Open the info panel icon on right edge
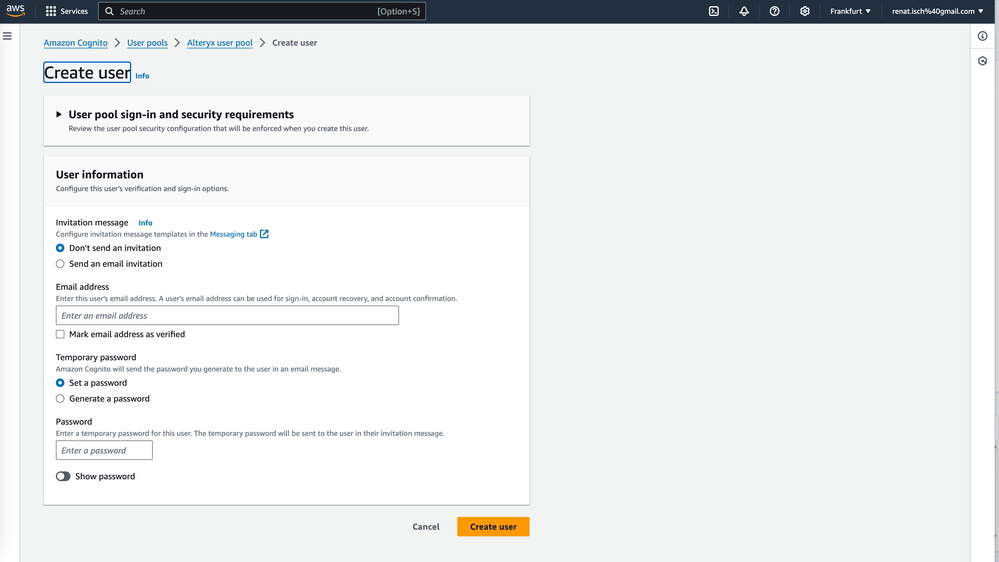The width and height of the screenshot is (999, 562). coord(982,36)
